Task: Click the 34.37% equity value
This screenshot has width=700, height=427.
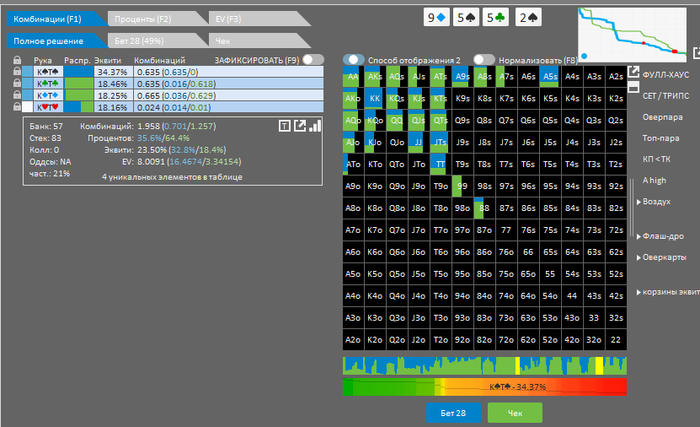Action: [x=112, y=72]
